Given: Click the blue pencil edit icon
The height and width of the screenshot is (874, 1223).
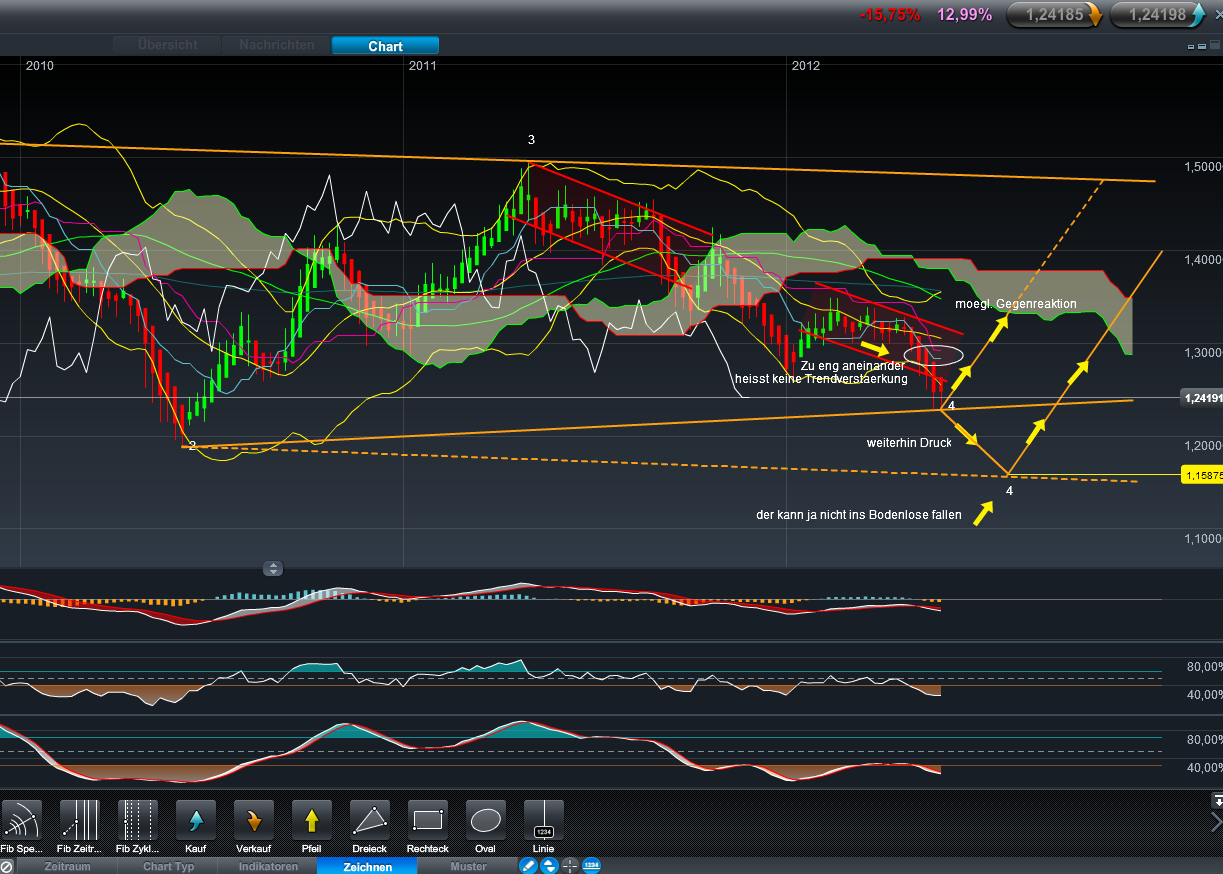Looking at the screenshot, I should (530, 866).
